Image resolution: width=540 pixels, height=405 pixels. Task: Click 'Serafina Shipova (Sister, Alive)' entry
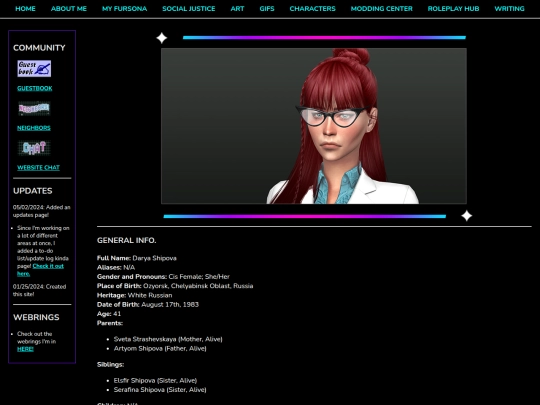pyautogui.click(x=160, y=390)
